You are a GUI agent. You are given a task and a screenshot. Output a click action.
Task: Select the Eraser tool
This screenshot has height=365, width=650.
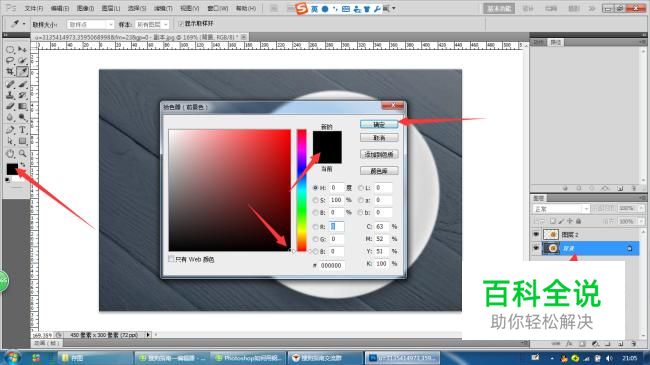point(10,107)
